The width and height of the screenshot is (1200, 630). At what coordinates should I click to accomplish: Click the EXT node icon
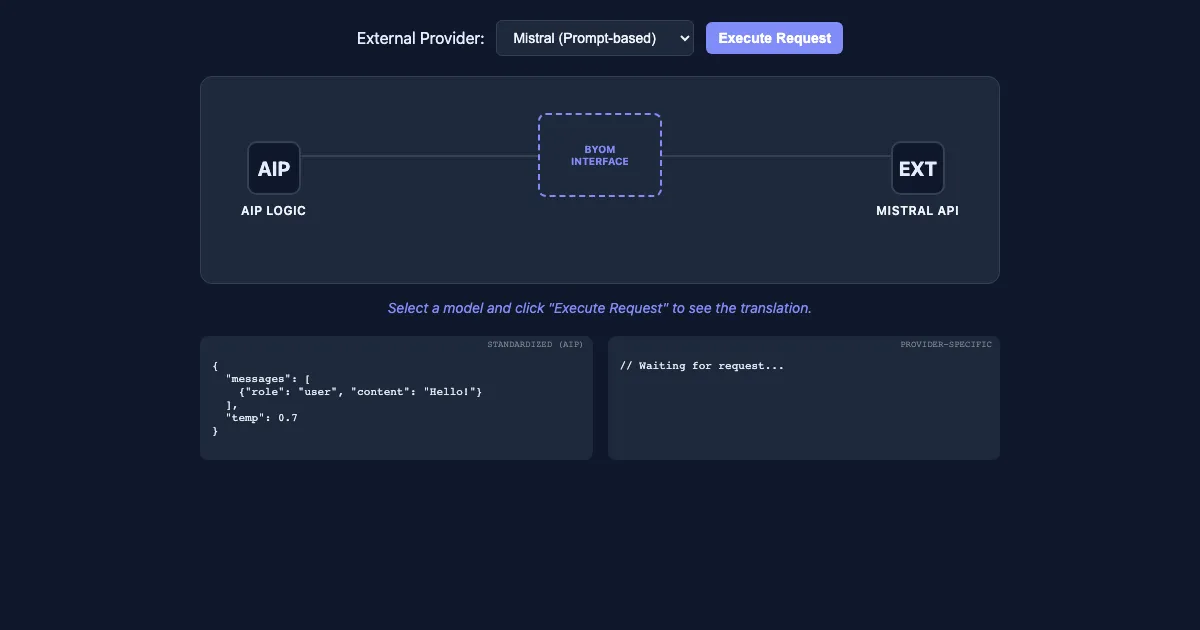[x=918, y=168]
